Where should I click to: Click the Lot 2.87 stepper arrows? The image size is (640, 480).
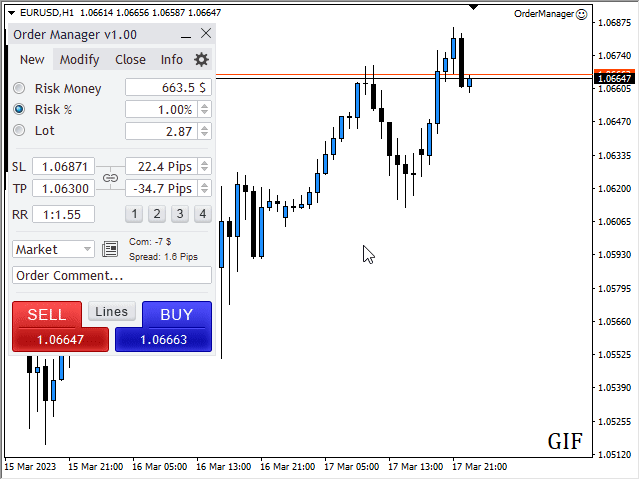point(204,131)
